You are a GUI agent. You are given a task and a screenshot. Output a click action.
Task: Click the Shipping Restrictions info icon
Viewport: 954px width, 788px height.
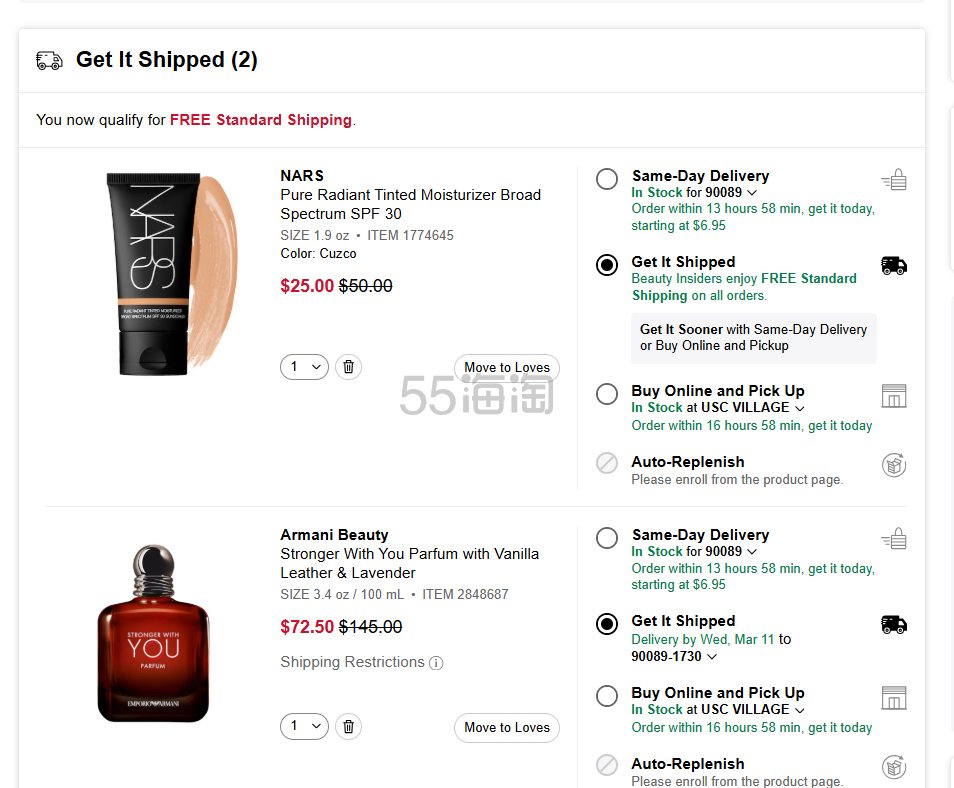point(436,663)
